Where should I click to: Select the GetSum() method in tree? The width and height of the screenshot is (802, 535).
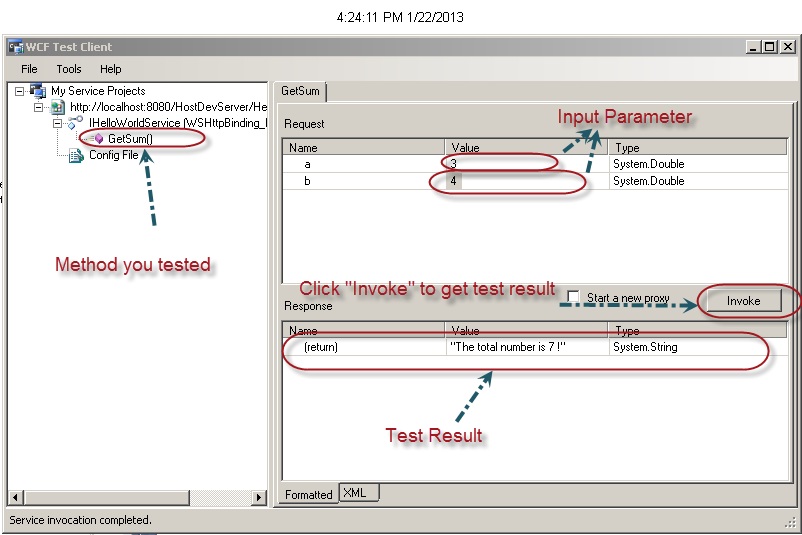click(x=130, y=139)
